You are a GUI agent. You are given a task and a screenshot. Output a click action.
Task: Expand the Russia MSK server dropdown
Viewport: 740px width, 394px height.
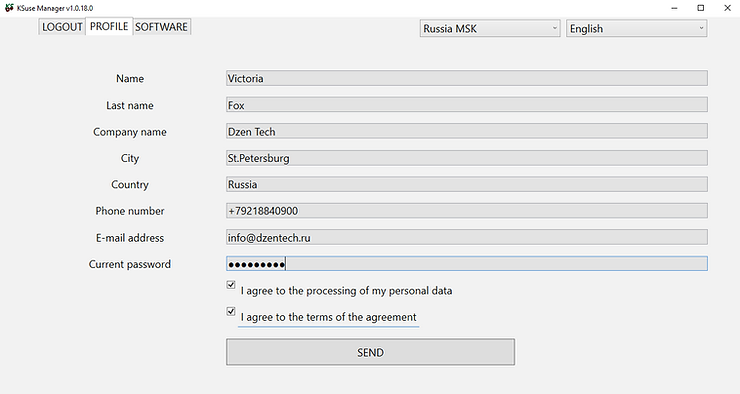click(490, 28)
